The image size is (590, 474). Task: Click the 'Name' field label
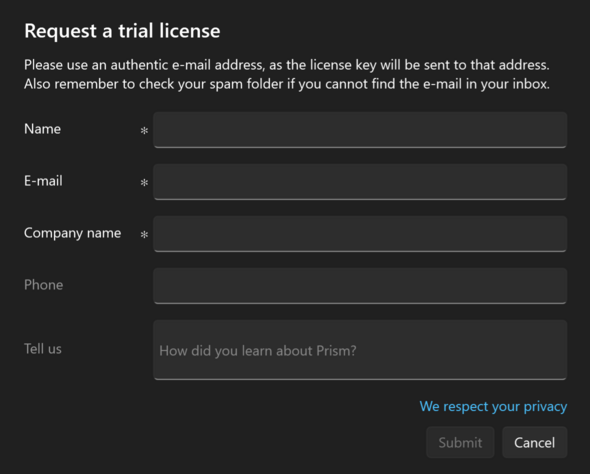tap(43, 129)
